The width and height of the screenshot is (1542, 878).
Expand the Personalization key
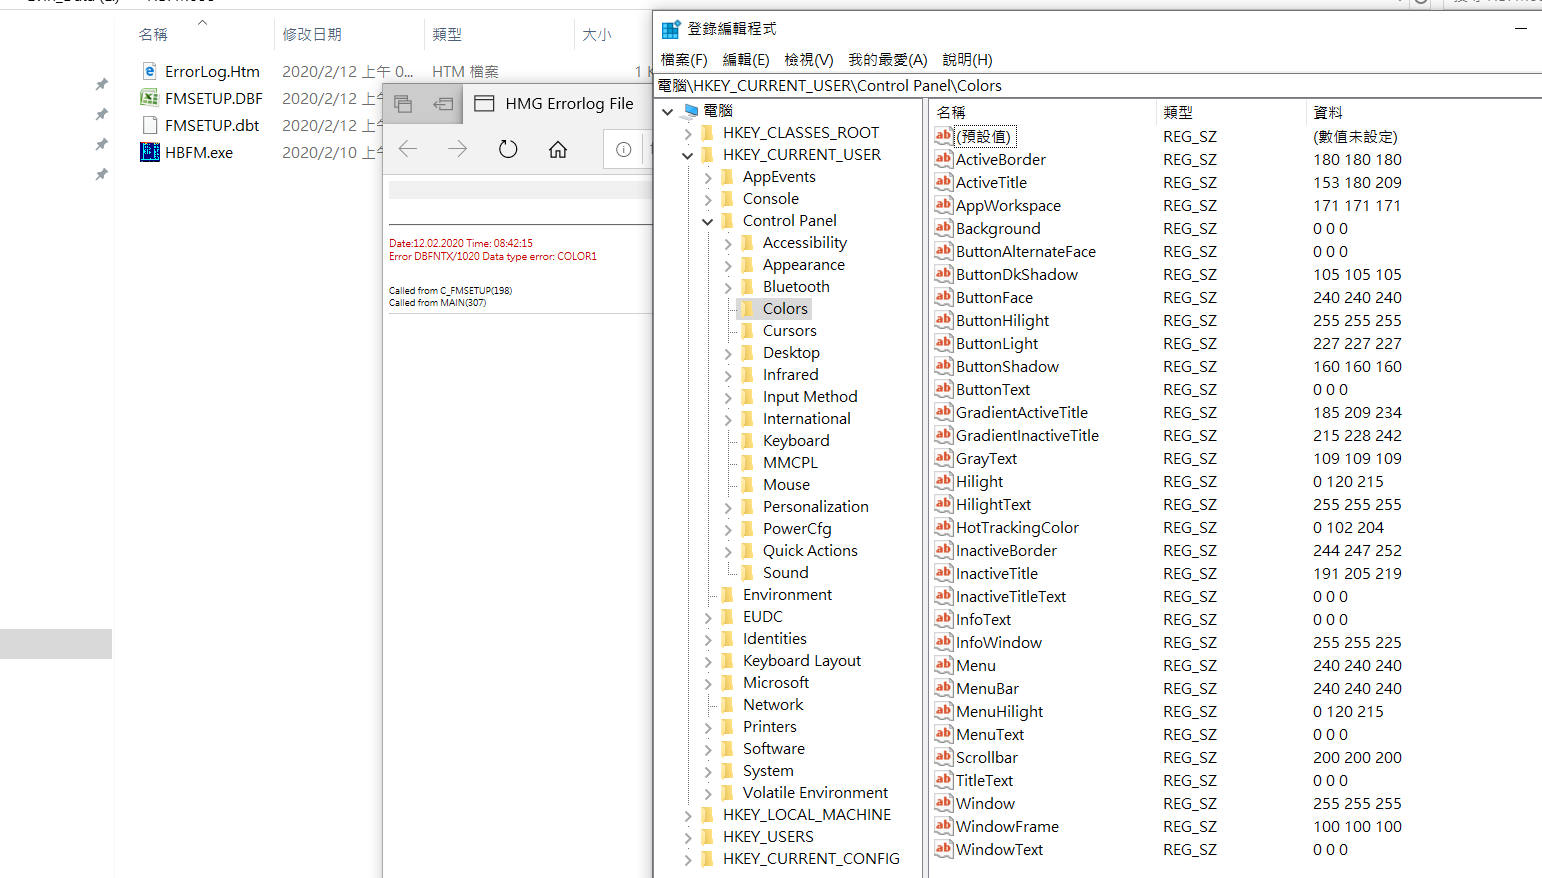[727, 507]
